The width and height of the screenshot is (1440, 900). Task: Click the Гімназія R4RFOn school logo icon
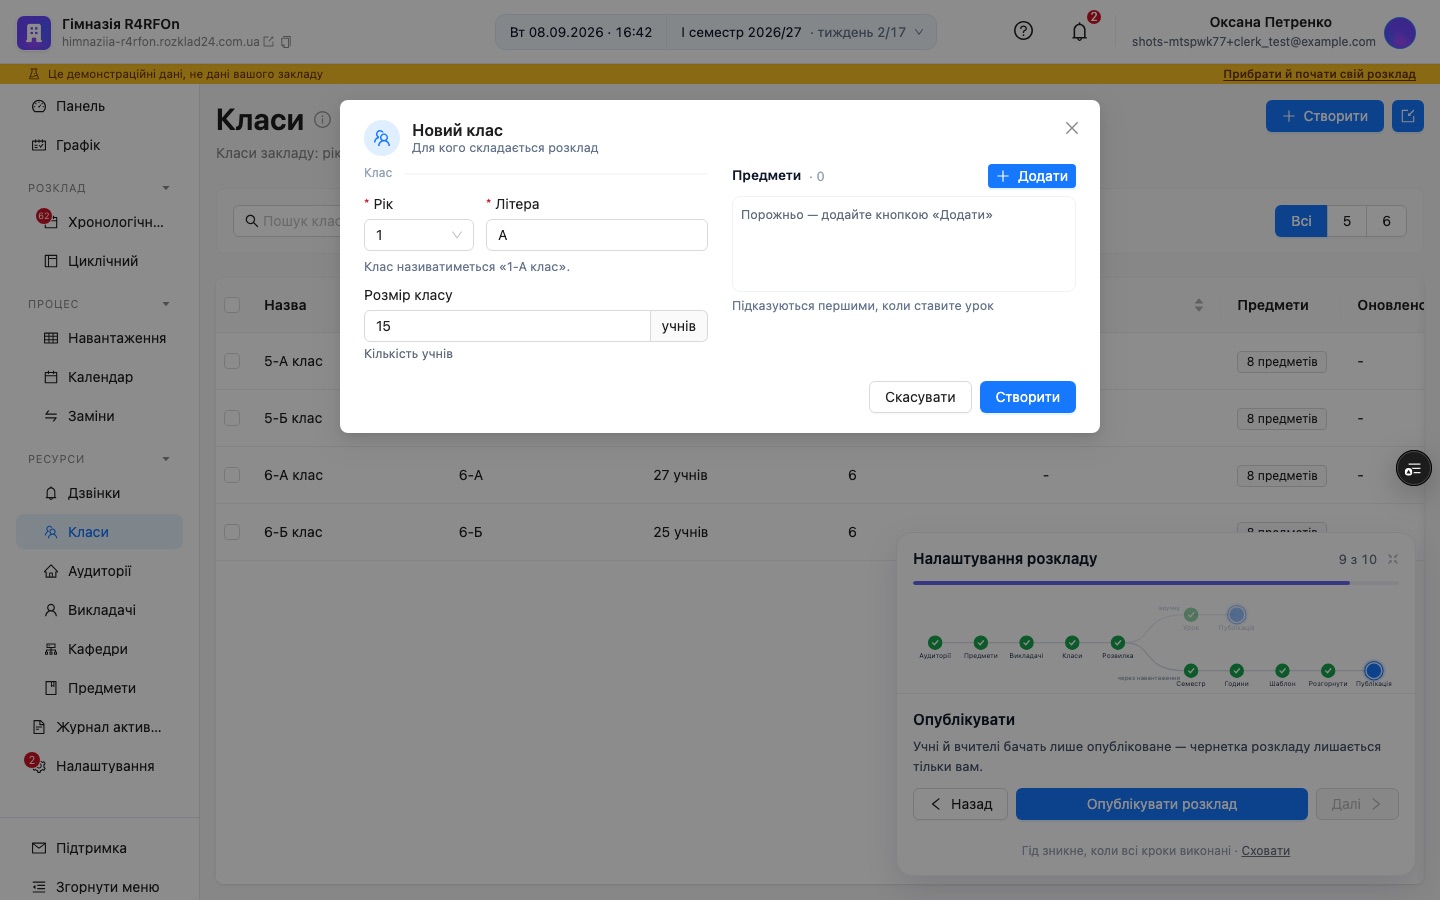(34, 33)
